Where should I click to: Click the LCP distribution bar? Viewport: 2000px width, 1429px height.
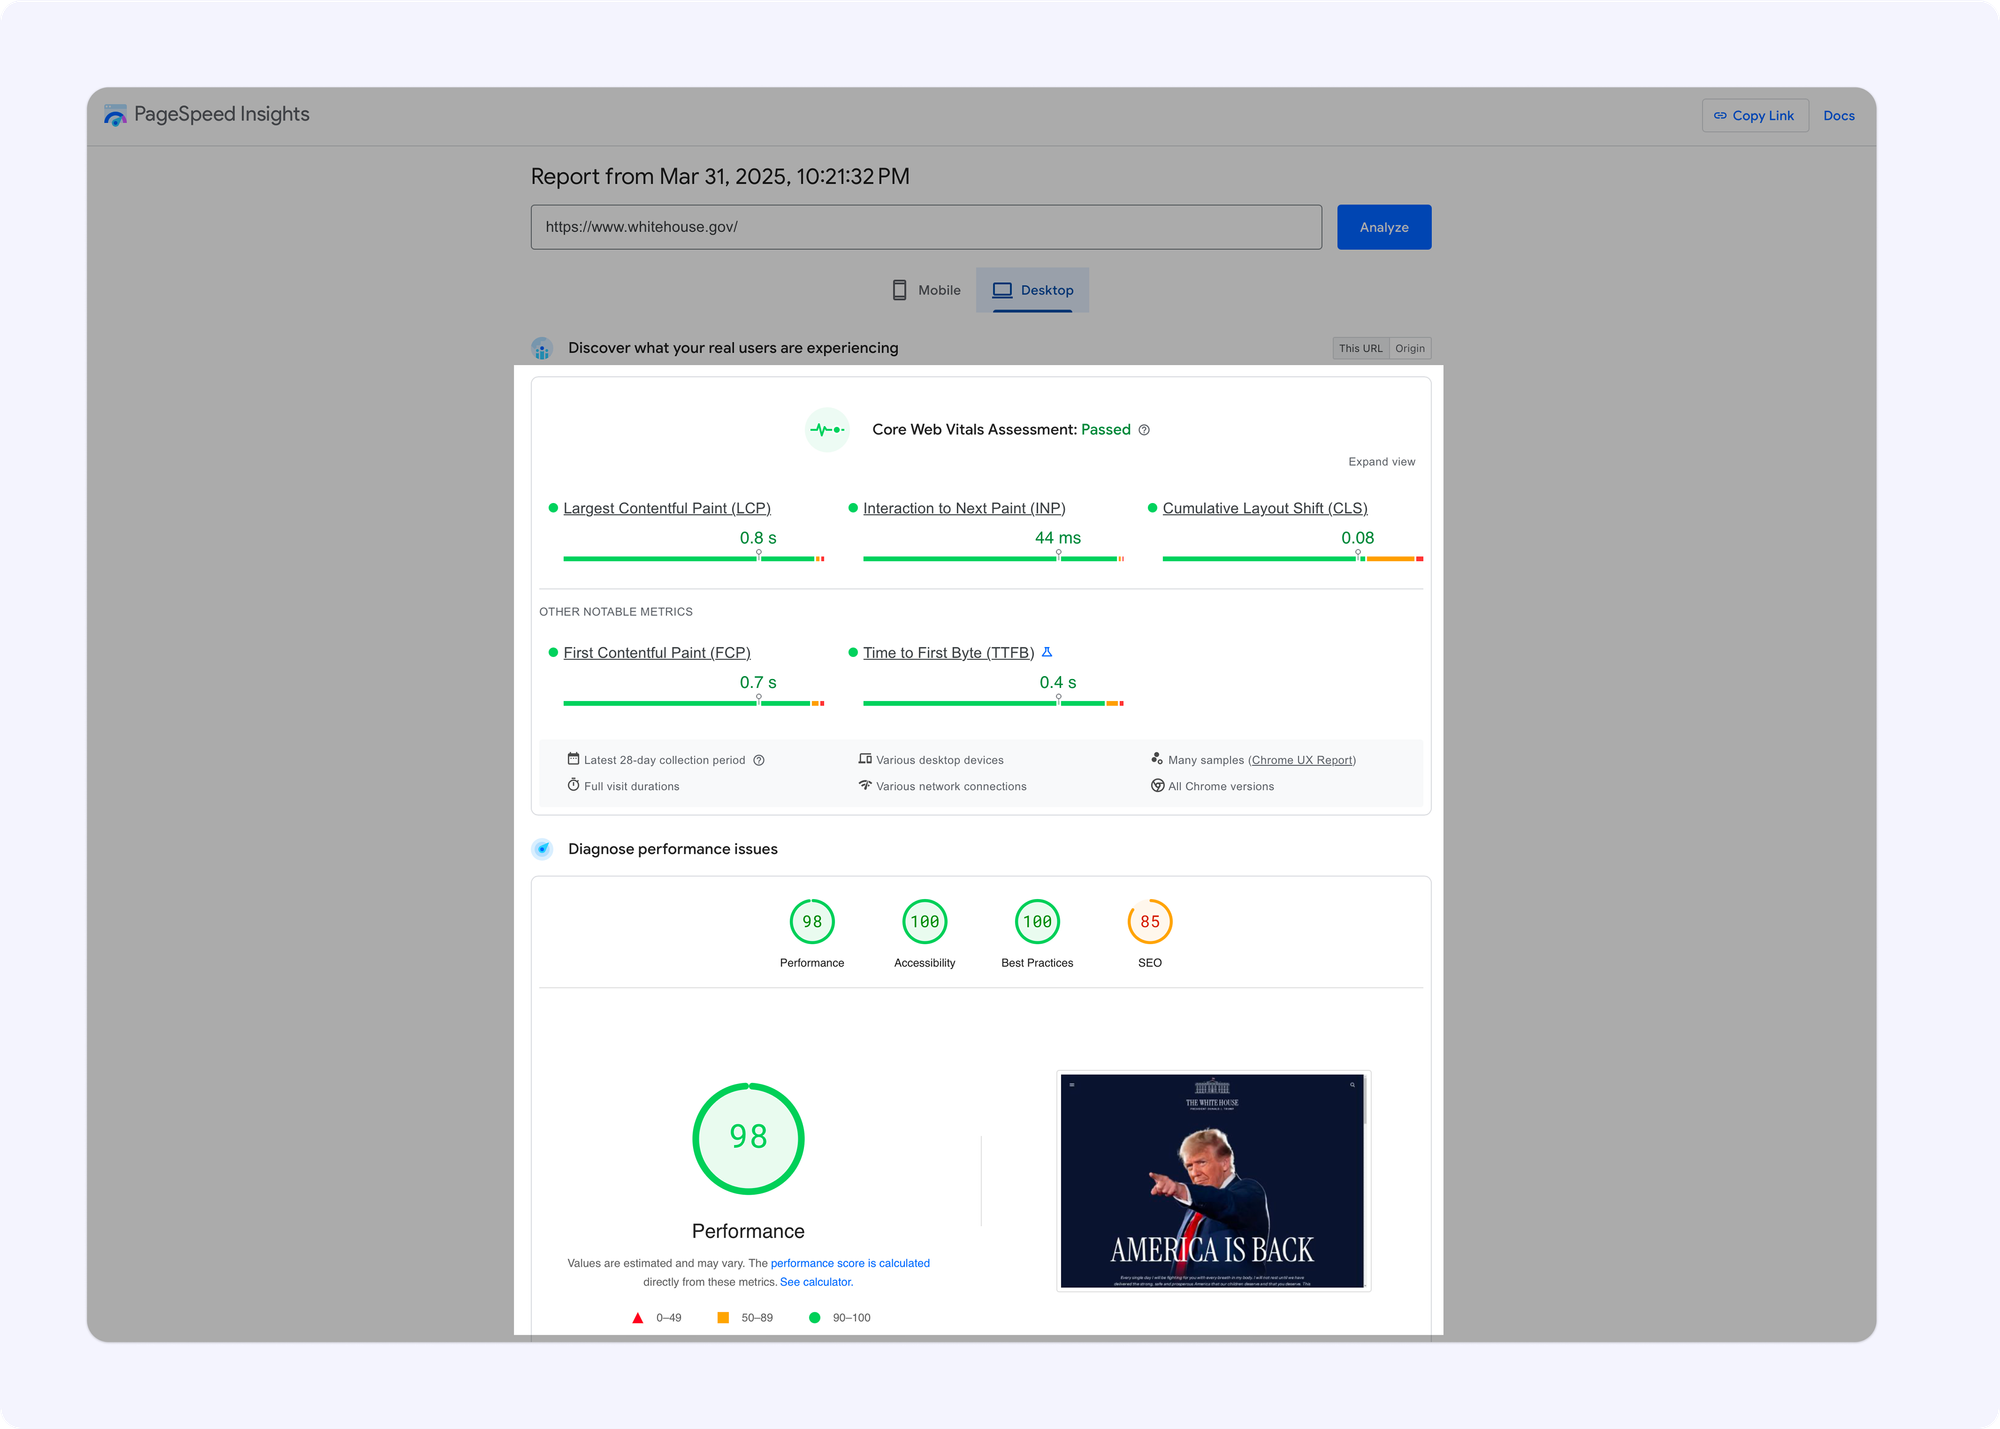click(693, 559)
